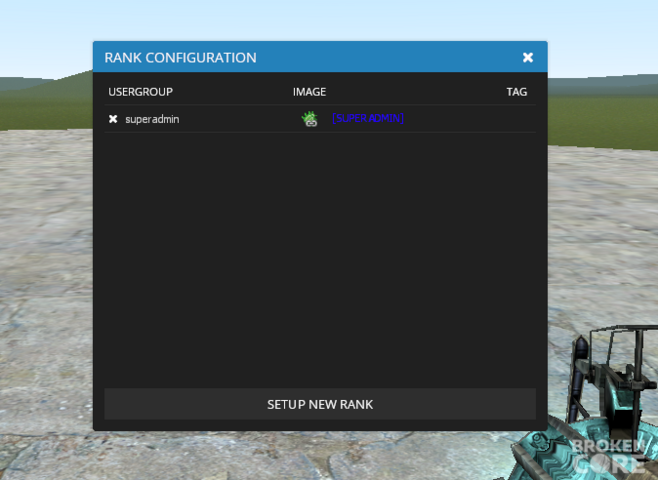The image size is (658, 480).
Task: Close the Rank Configuration dialog
Action: pyautogui.click(x=527, y=57)
